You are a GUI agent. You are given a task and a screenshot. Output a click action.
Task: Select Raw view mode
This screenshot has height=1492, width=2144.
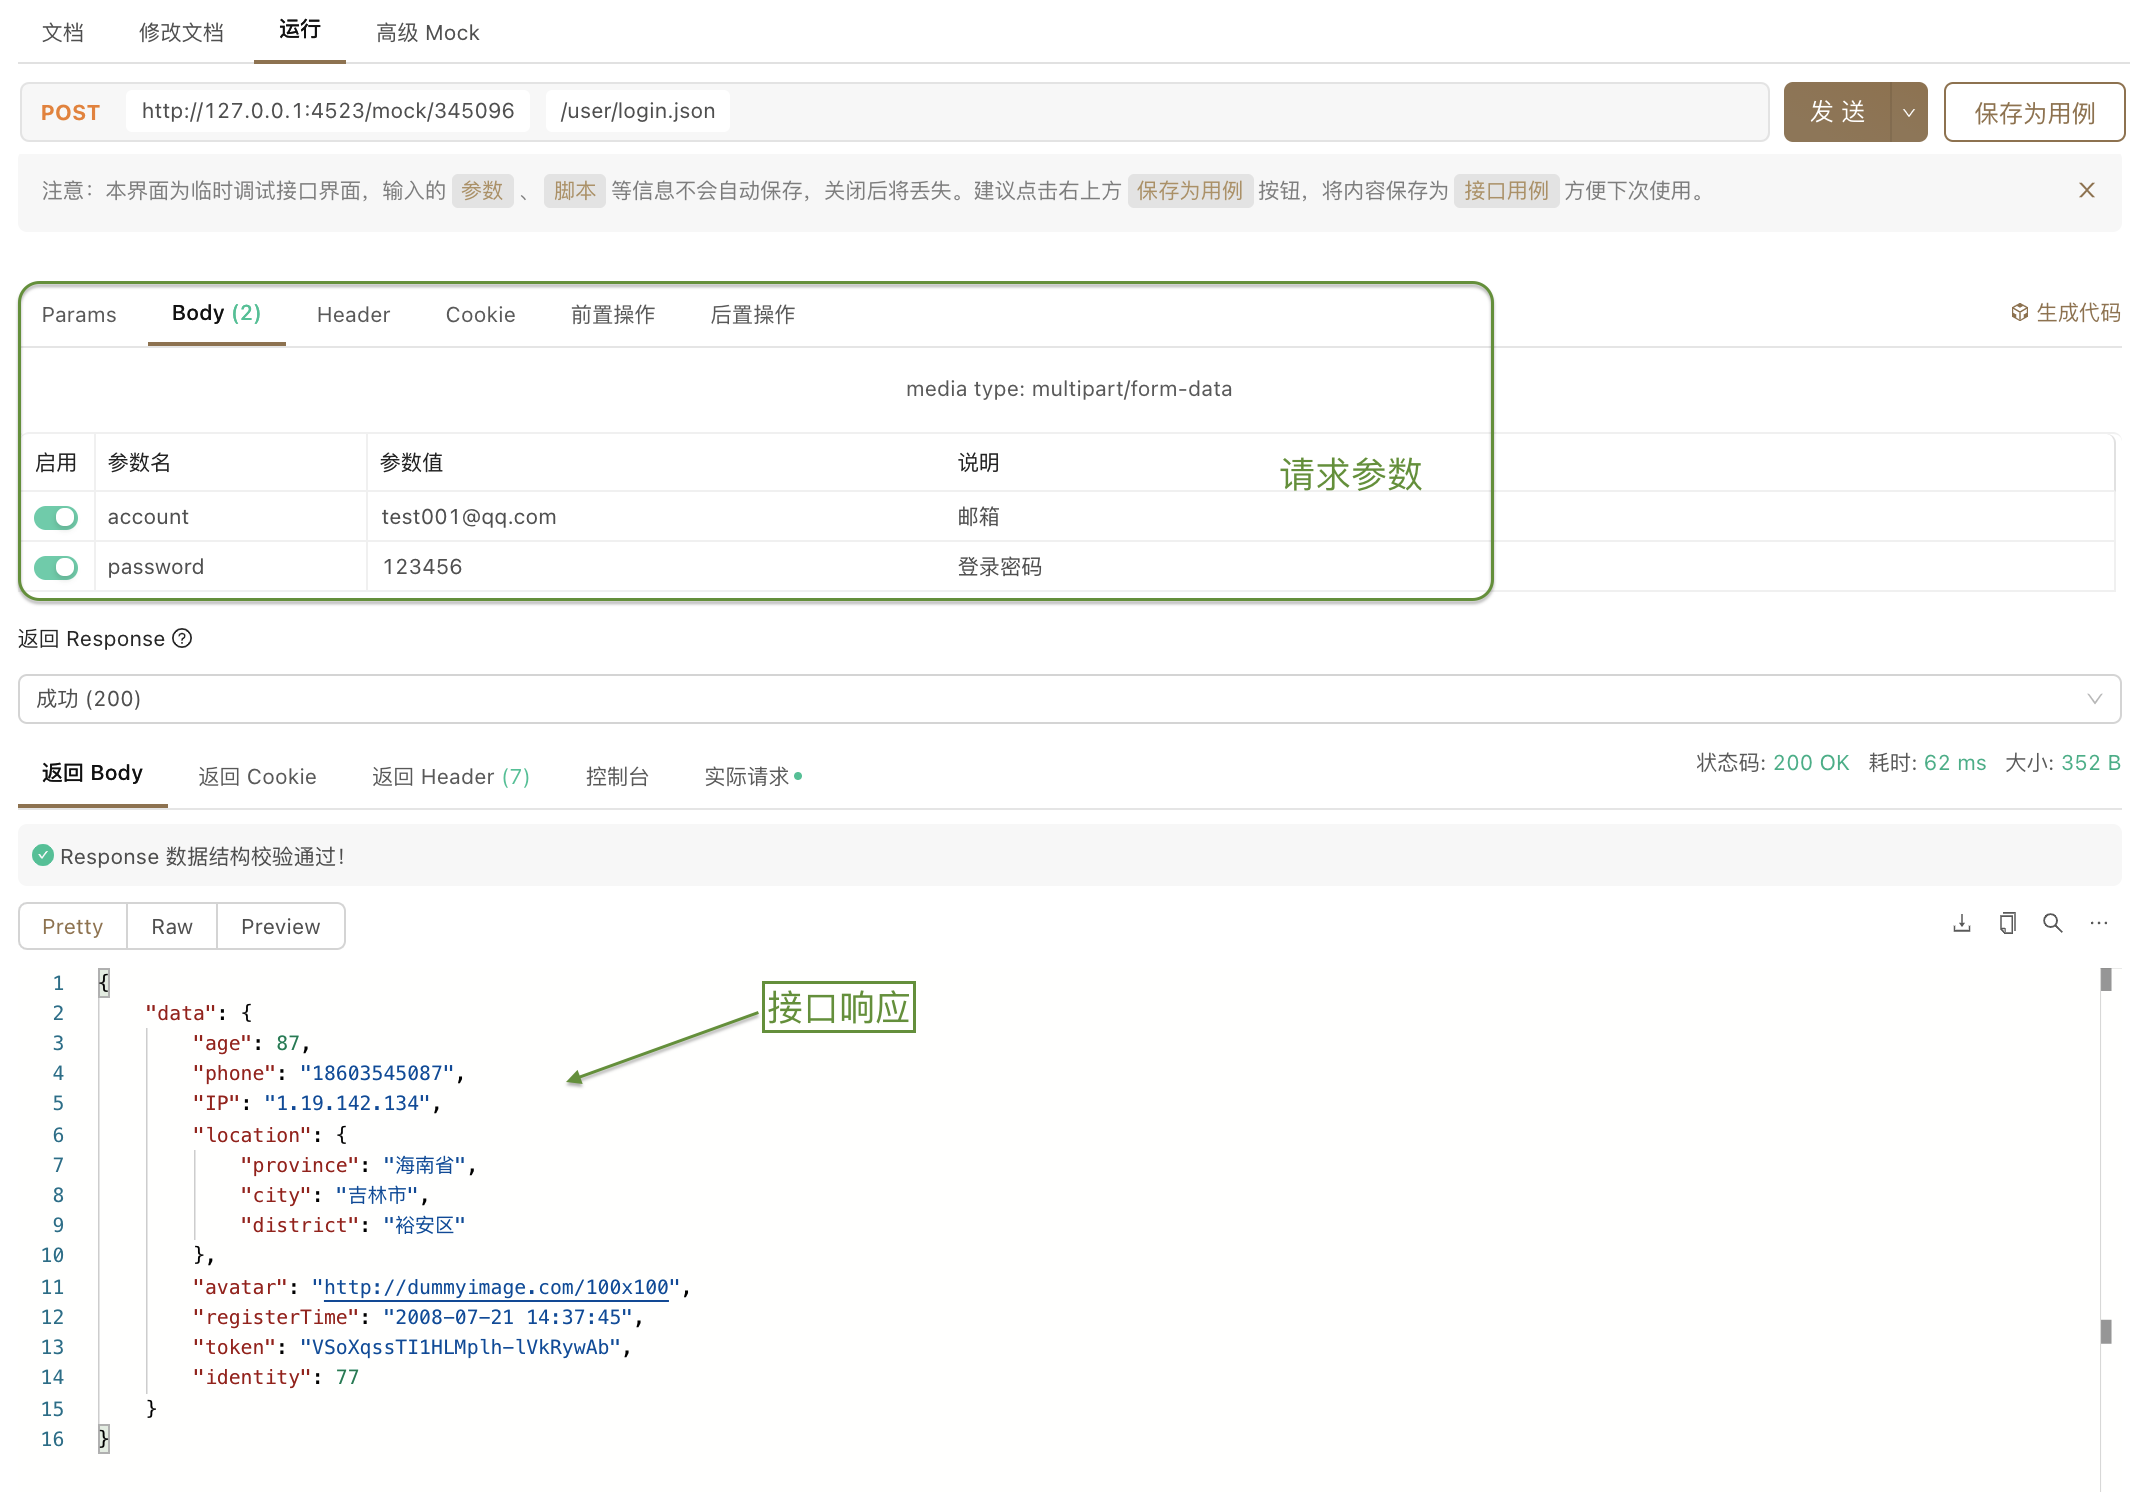pyautogui.click(x=172, y=926)
